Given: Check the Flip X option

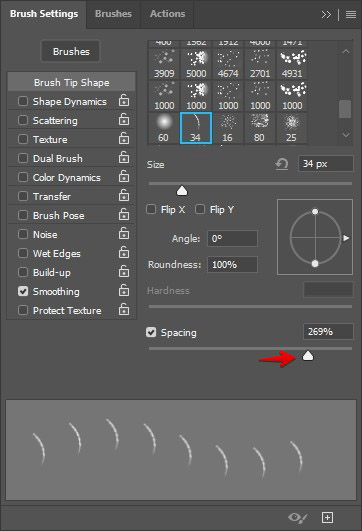Looking at the screenshot, I should [x=151, y=209].
